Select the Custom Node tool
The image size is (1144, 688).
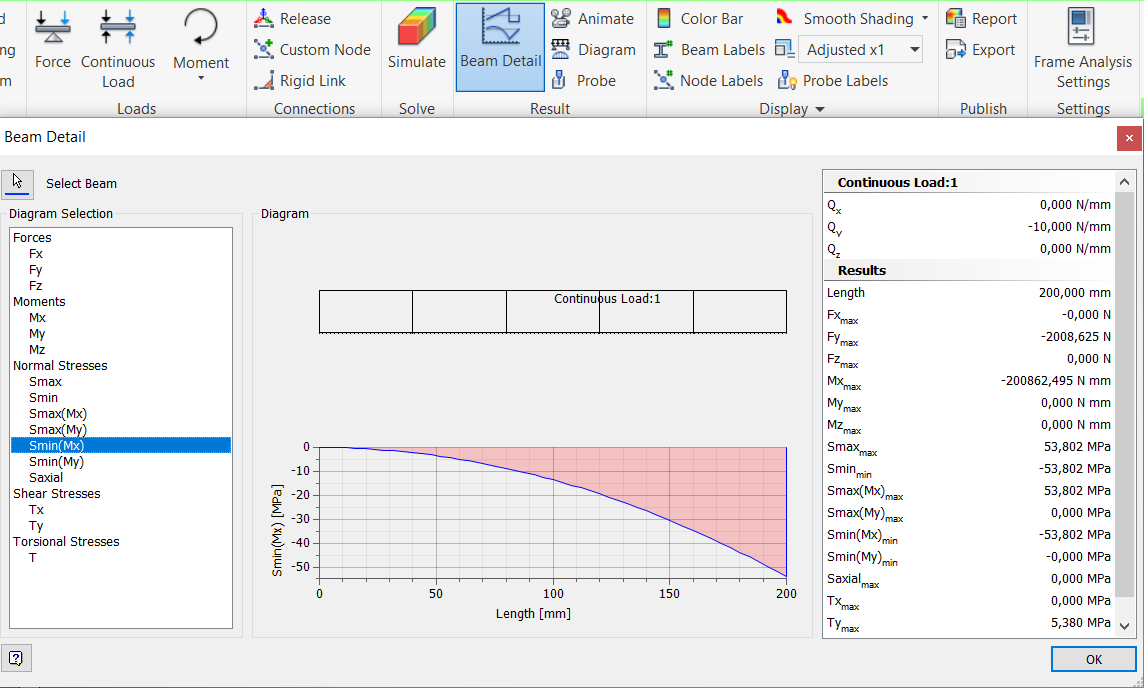[x=312, y=50]
